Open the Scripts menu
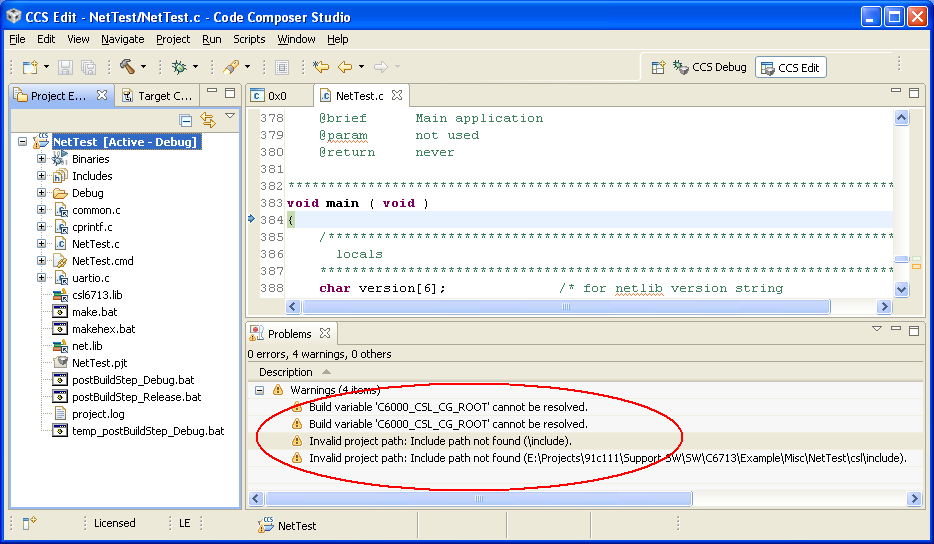934x544 pixels. click(249, 39)
